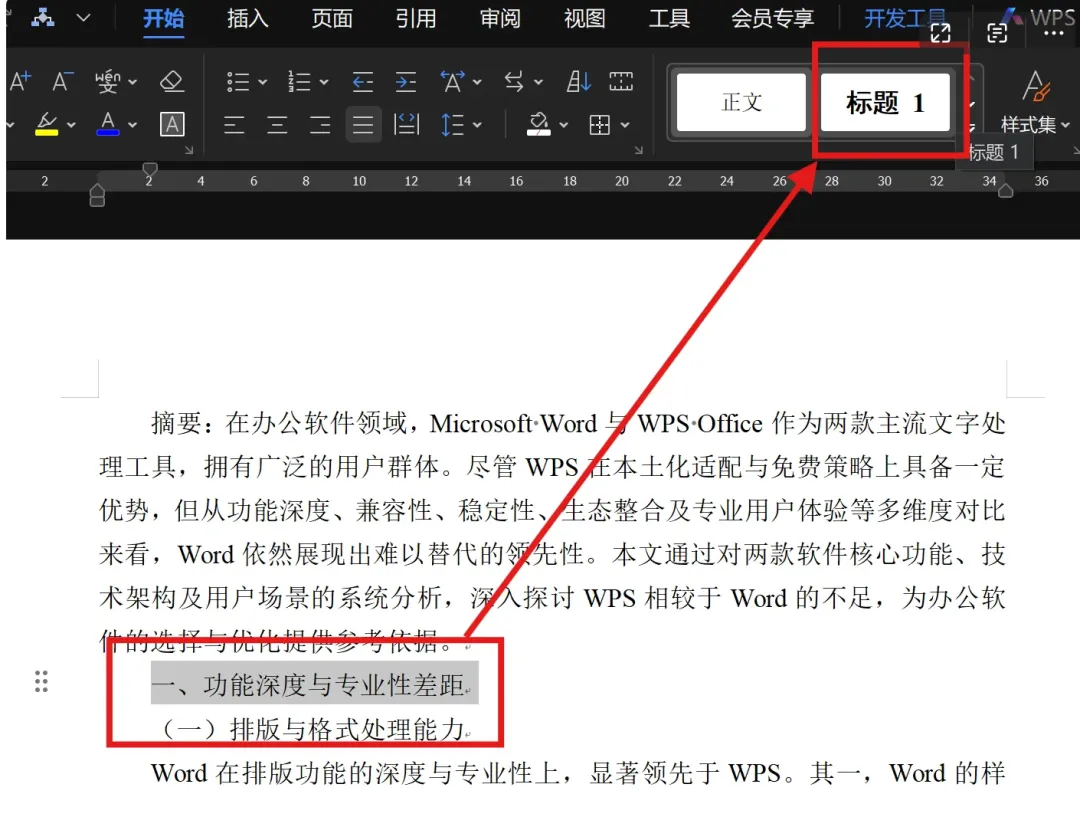Click the icon beside the expand arrows
This screenshot has height=817, width=1080.
point(997,32)
